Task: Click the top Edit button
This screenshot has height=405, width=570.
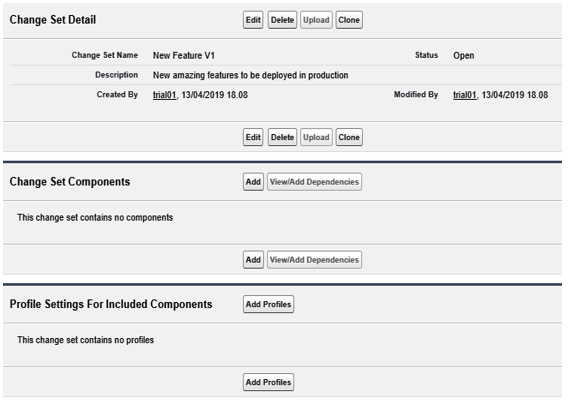Action: [x=253, y=20]
